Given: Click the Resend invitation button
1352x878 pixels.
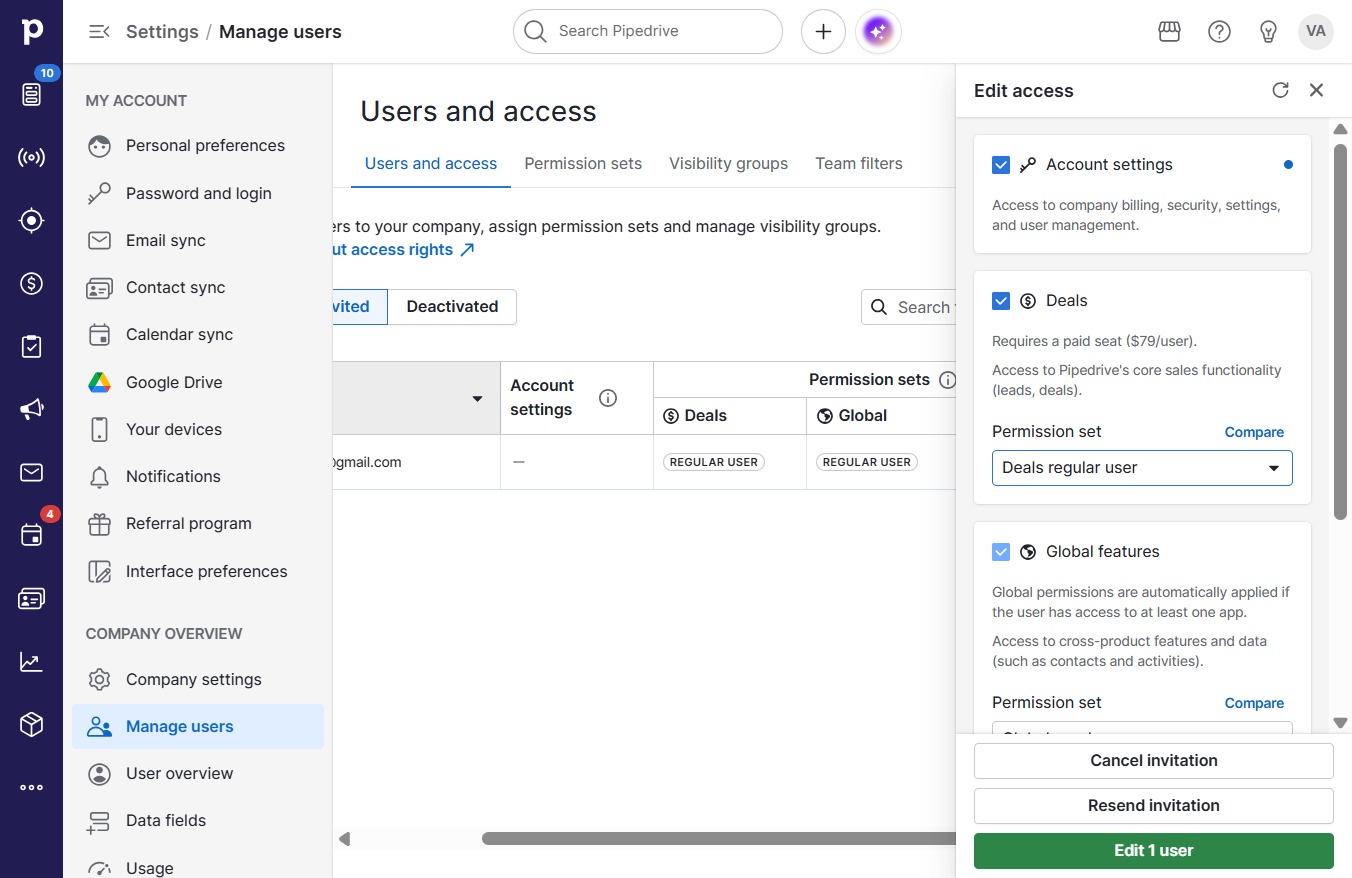Looking at the screenshot, I should pos(1154,806).
